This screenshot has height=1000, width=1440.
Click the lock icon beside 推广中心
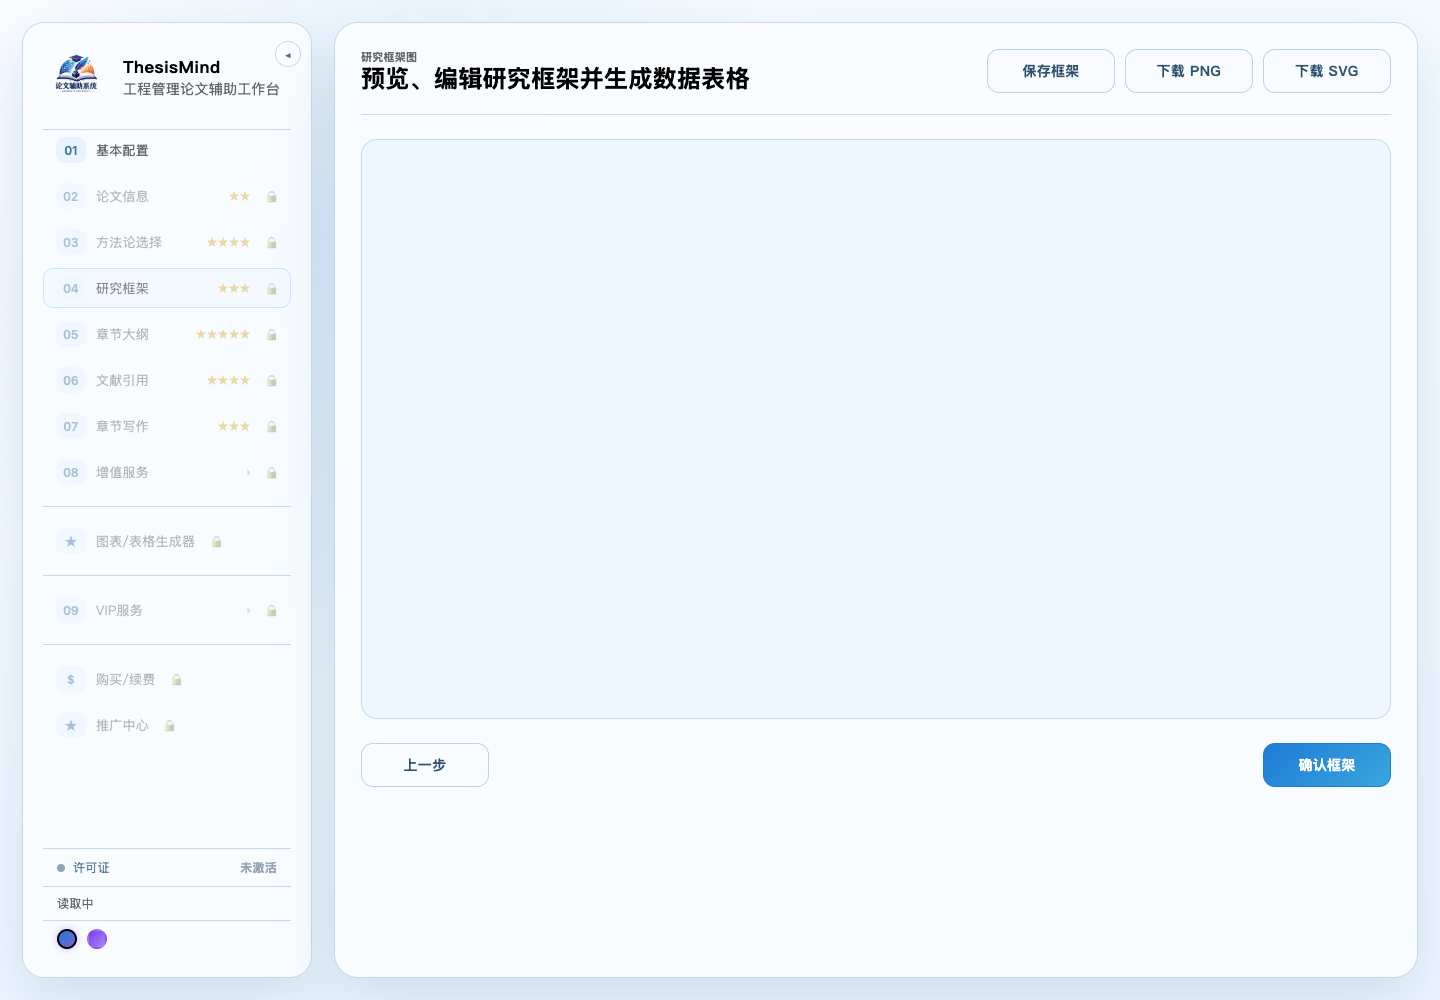point(170,726)
